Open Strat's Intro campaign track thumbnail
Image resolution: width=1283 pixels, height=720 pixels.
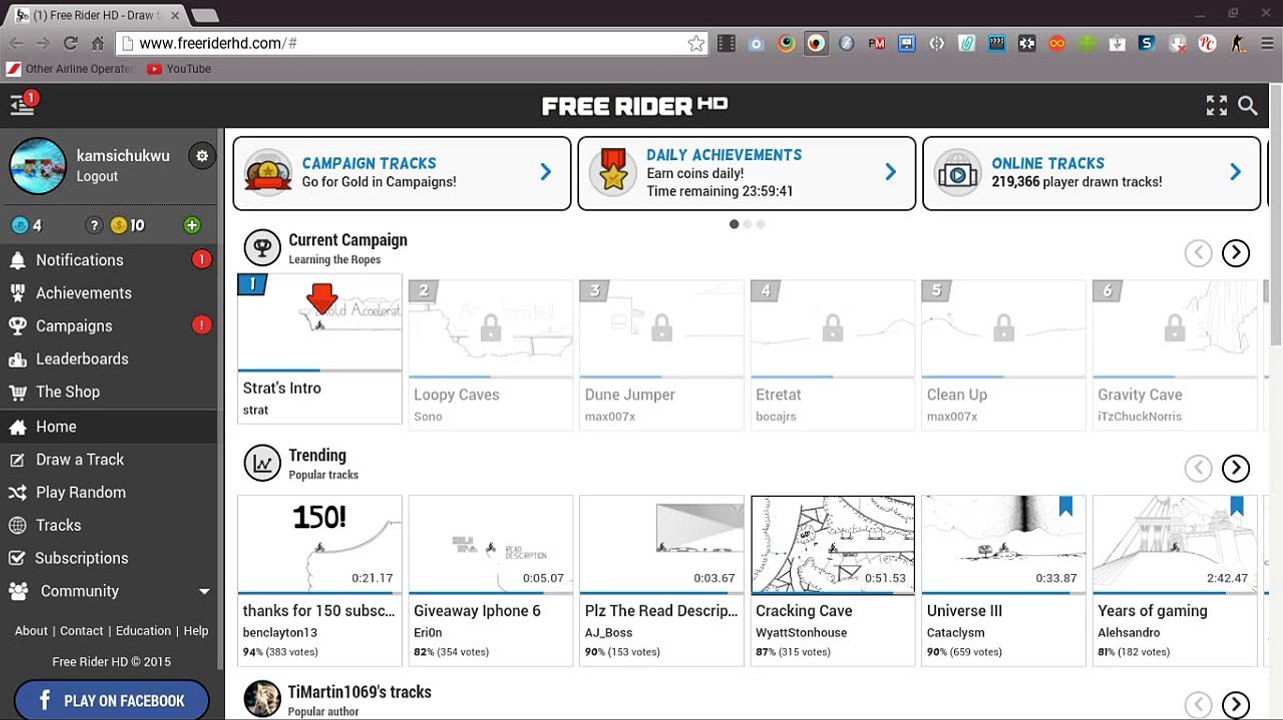320,324
